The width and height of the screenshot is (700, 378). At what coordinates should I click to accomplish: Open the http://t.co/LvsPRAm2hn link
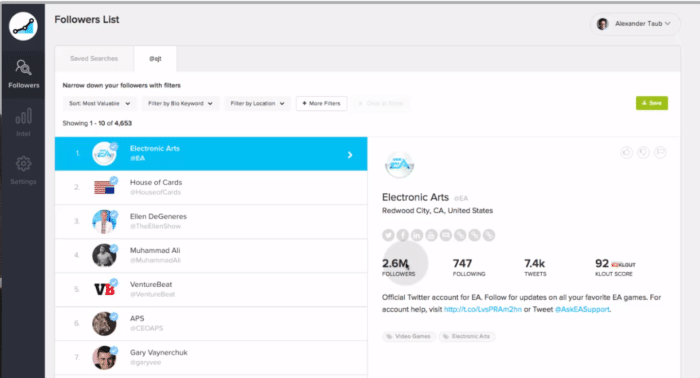[483, 309]
